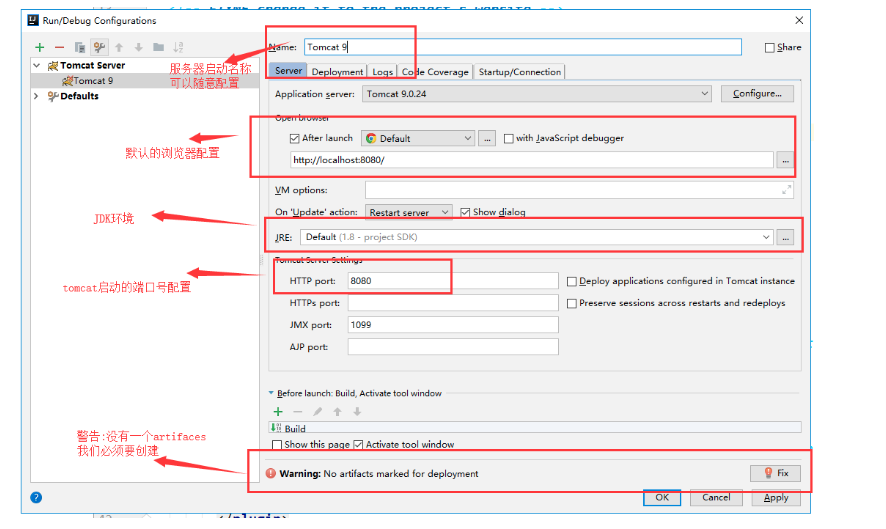This screenshot has width=886, height=529.
Task: Toggle Show dialog checkbox
Action: point(465,213)
